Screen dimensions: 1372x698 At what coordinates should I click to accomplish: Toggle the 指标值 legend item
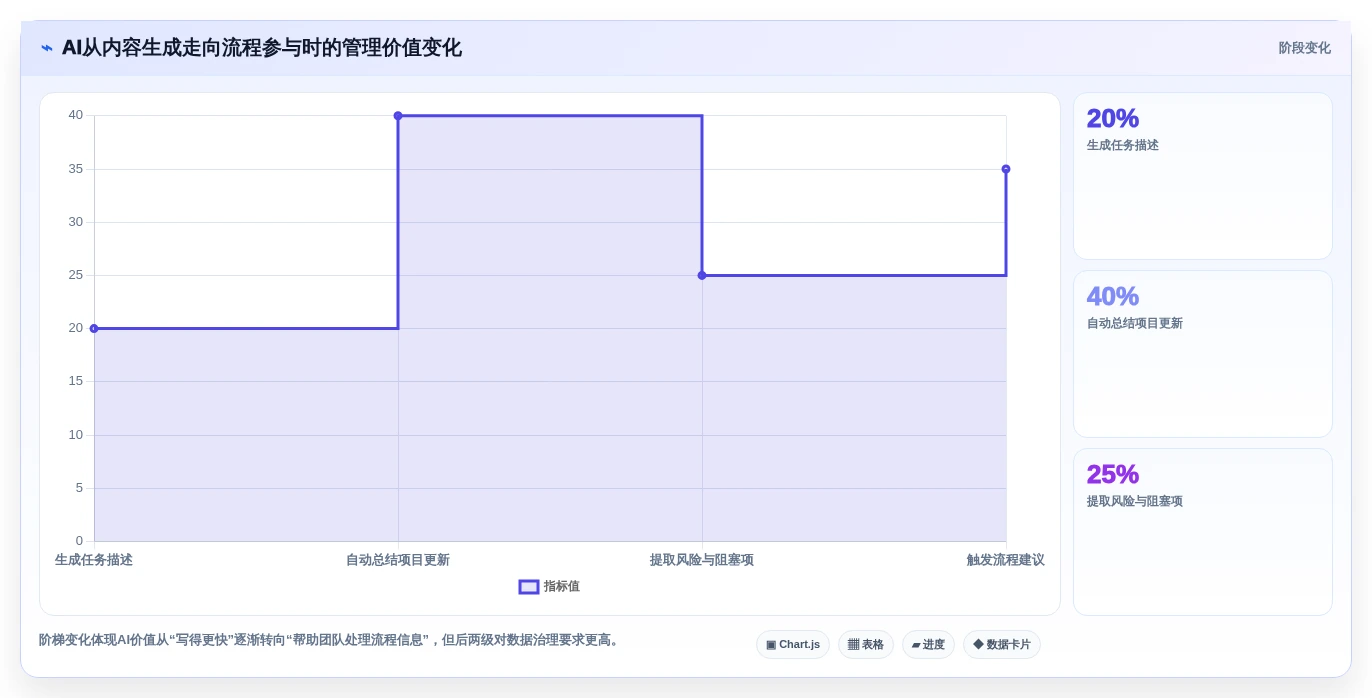click(x=549, y=587)
